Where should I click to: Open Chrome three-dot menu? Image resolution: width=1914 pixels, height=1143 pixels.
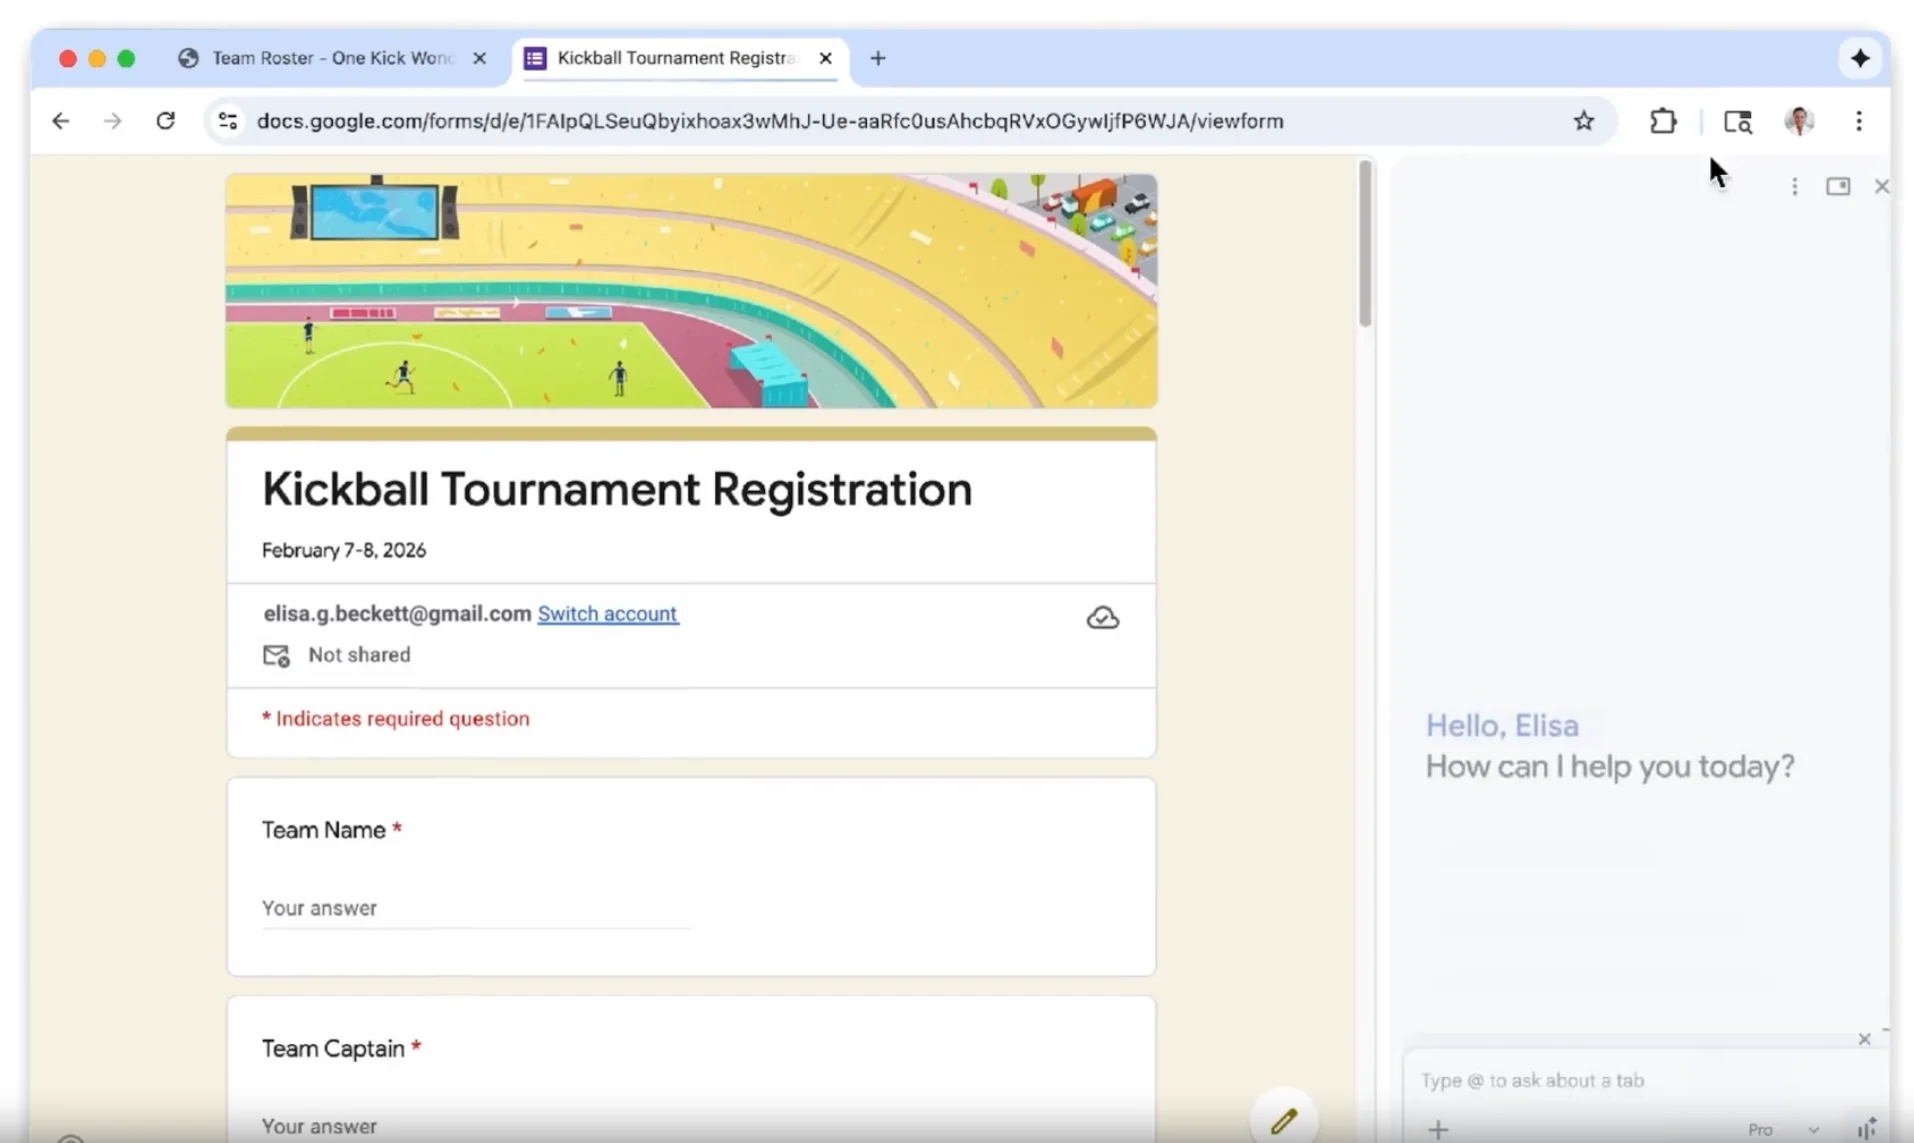coord(1858,121)
